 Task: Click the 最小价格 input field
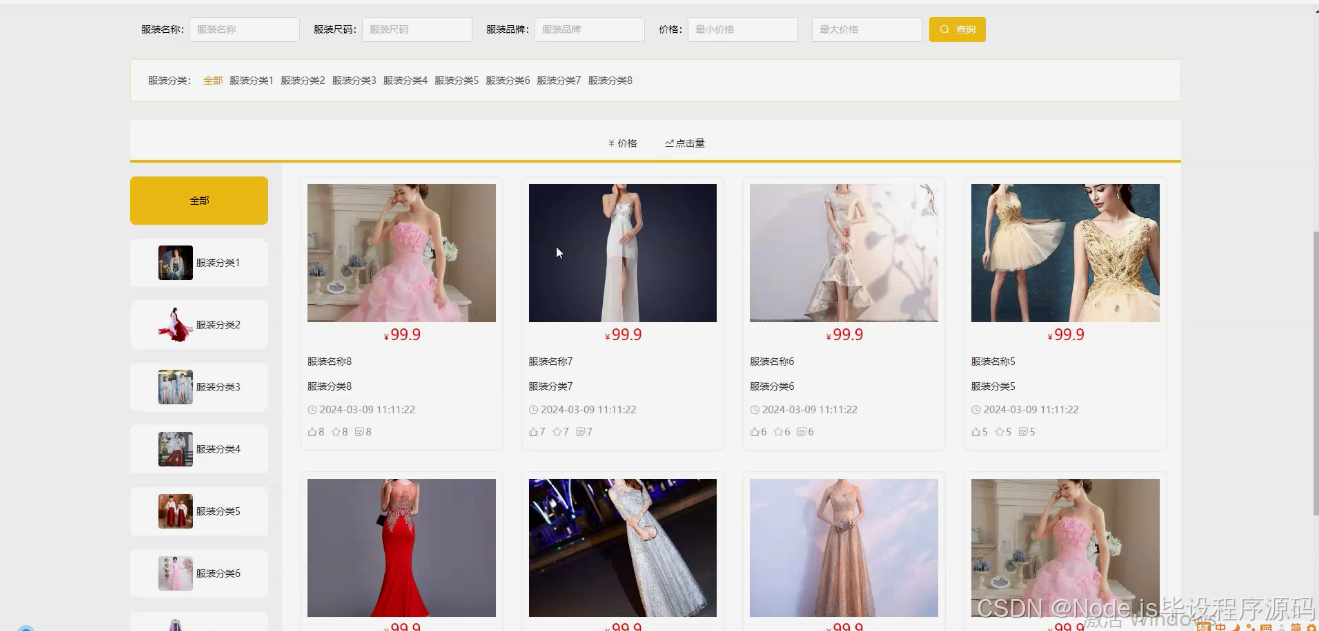click(x=742, y=30)
